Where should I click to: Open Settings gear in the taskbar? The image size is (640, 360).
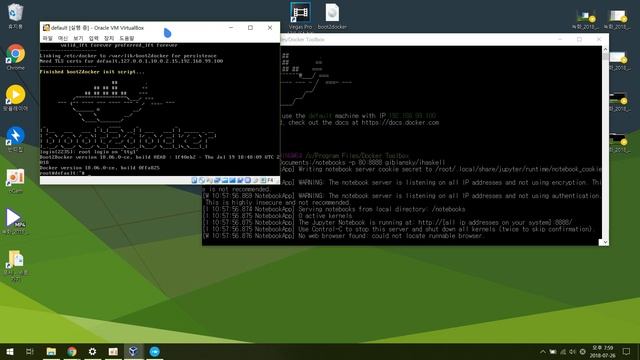click(93, 351)
